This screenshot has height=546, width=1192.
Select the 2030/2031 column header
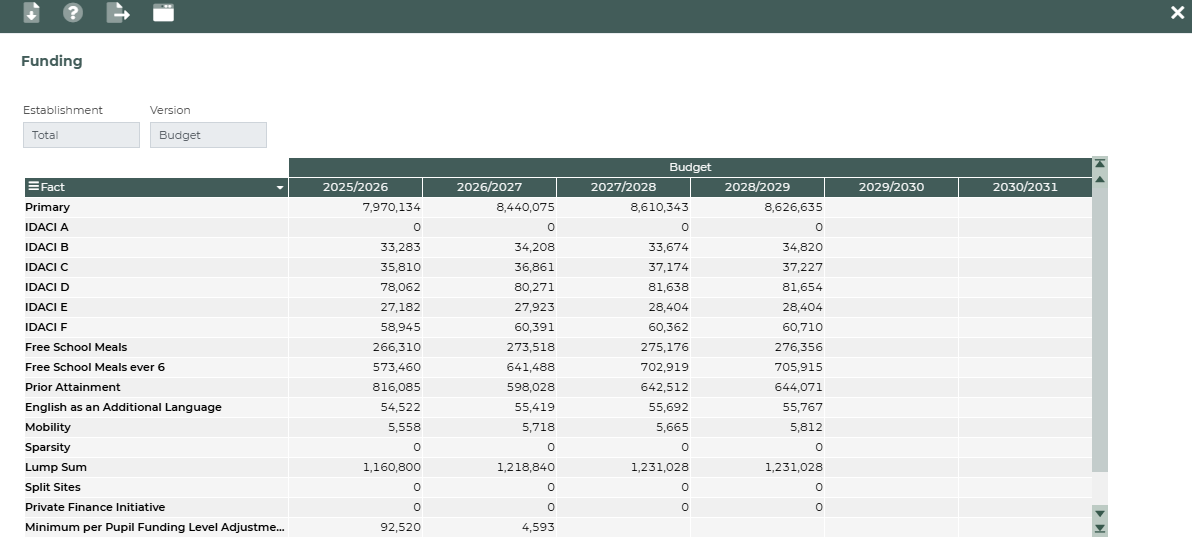[1024, 187]
